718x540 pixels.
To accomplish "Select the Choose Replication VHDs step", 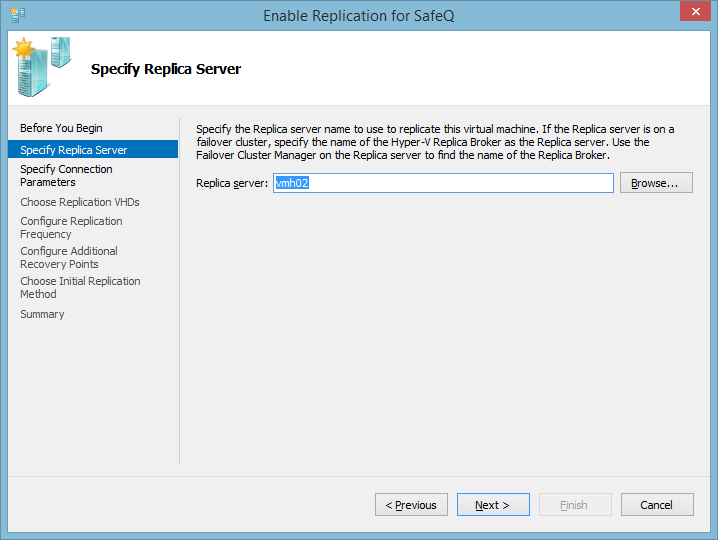I will 80,202.
